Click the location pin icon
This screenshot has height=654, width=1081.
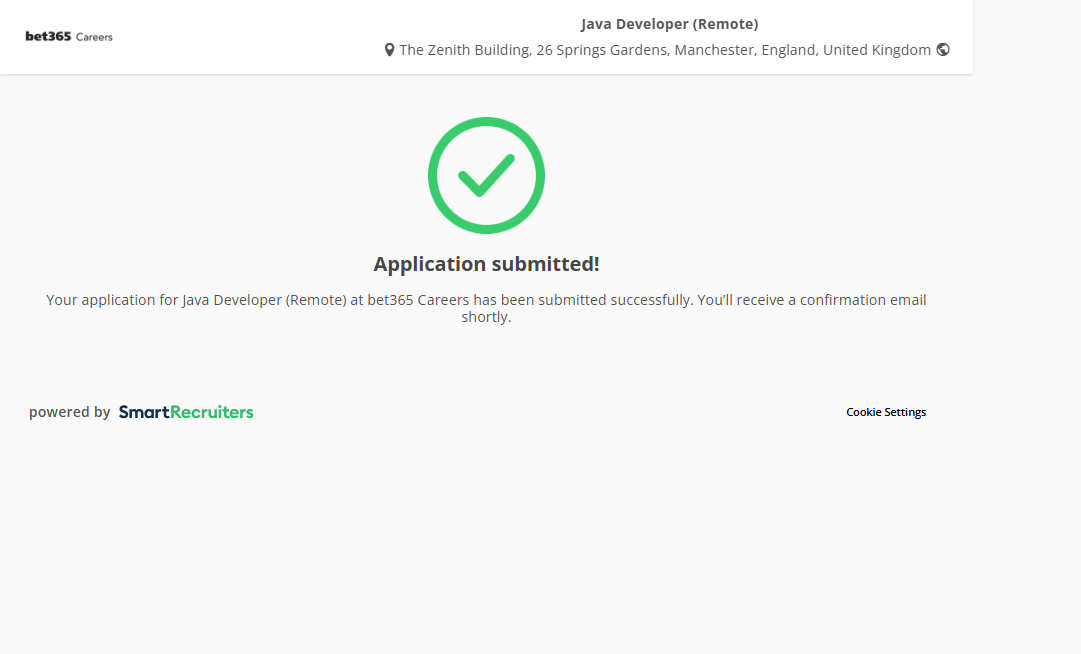(389, 50)
